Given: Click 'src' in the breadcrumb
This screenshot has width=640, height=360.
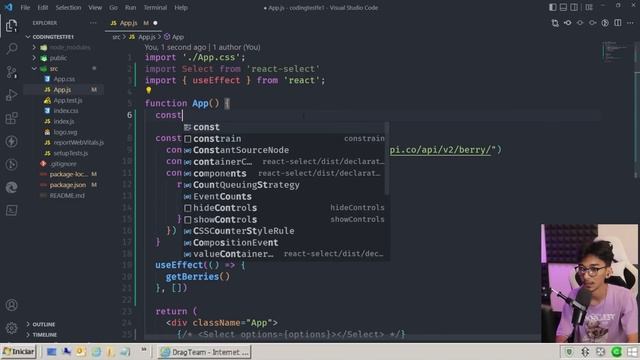Looking at the screenshot, I should [116, 37].
